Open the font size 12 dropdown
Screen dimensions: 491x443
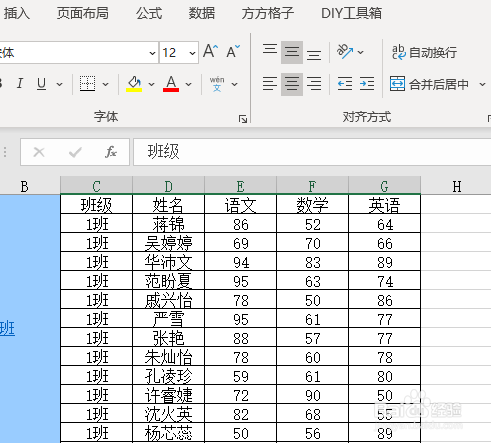point(192,53)
